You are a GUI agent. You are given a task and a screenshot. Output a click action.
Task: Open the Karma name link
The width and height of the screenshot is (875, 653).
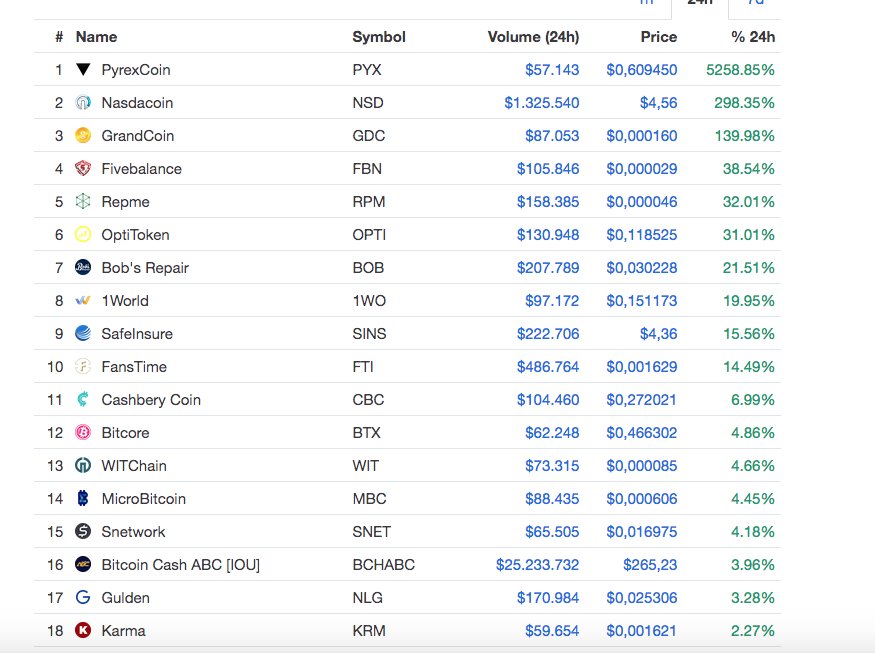coord(123,631)
